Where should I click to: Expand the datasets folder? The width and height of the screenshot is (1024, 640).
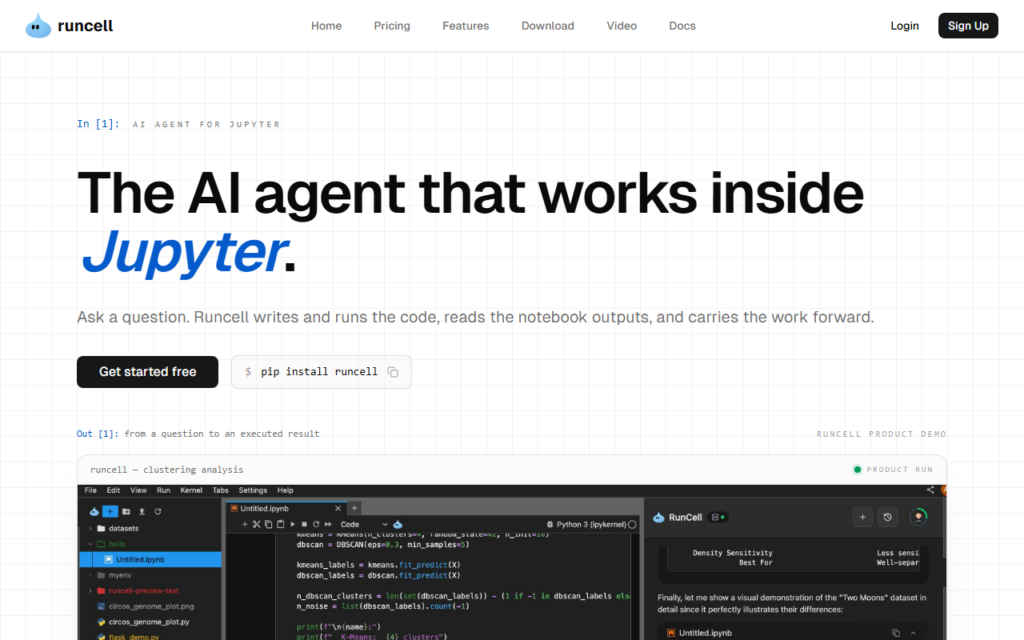(x=90, y=528)
